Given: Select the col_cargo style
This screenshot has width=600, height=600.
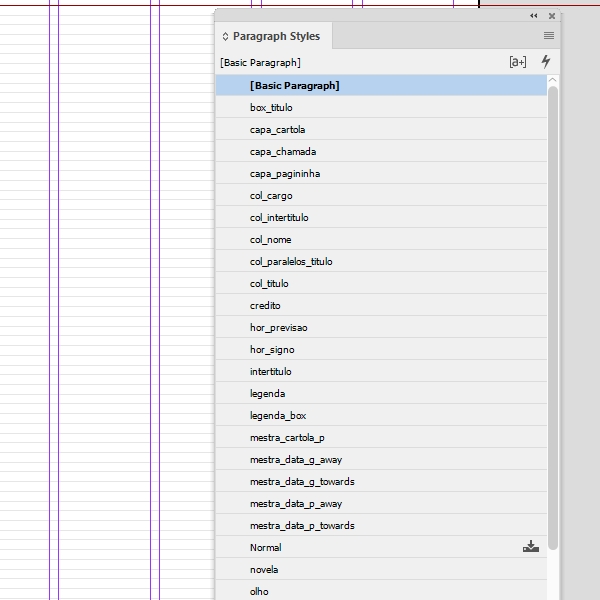Looking at the screenshot, I should pyautogui.click(x=381, y=196).
